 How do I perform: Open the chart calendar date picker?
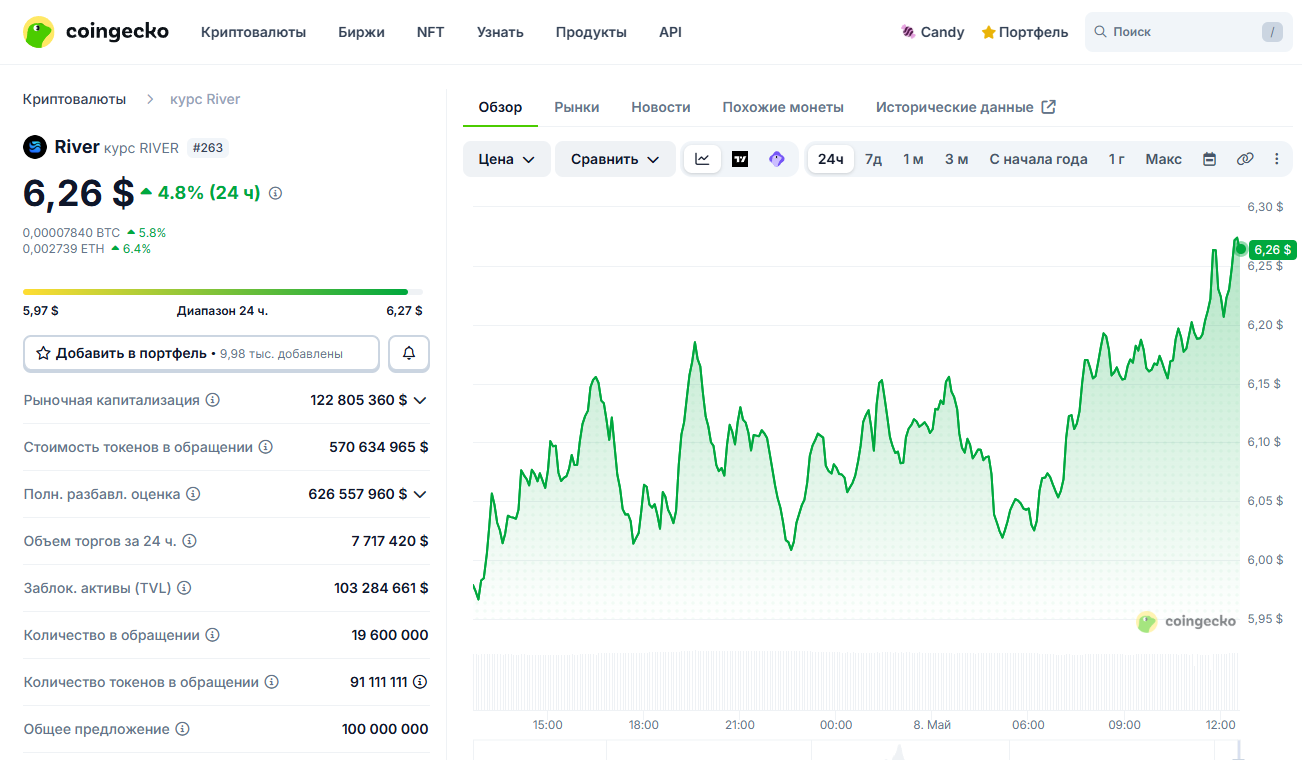(1210, 159)
